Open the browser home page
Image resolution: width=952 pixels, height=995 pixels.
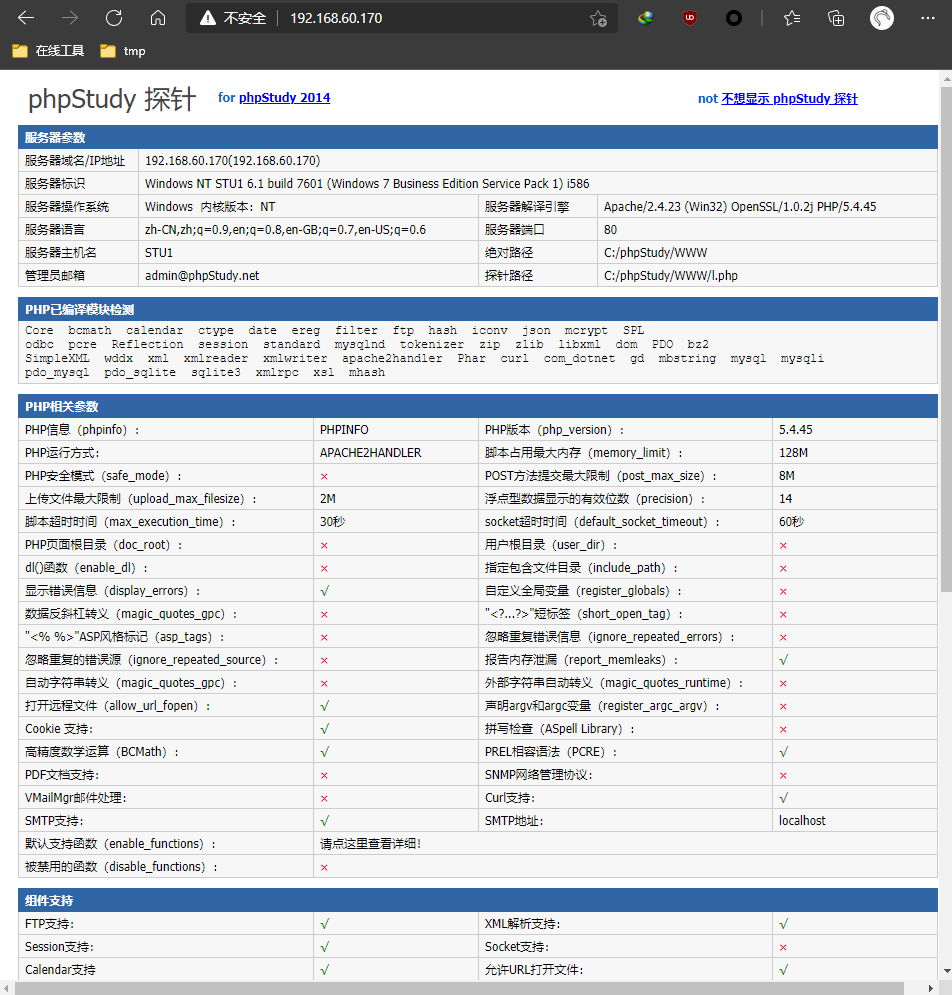pos(157,18)
